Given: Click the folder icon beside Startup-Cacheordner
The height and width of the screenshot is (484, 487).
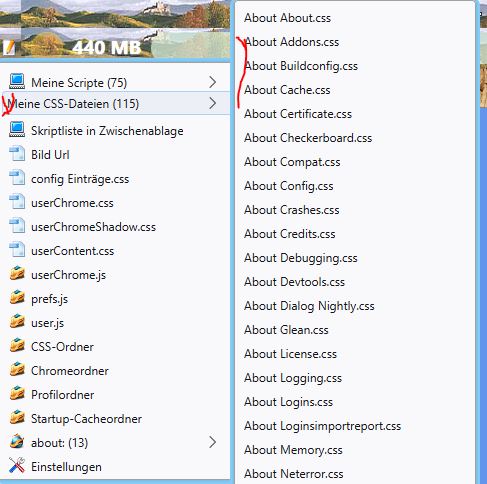Looking at the screenshot, I should (17, 418).
